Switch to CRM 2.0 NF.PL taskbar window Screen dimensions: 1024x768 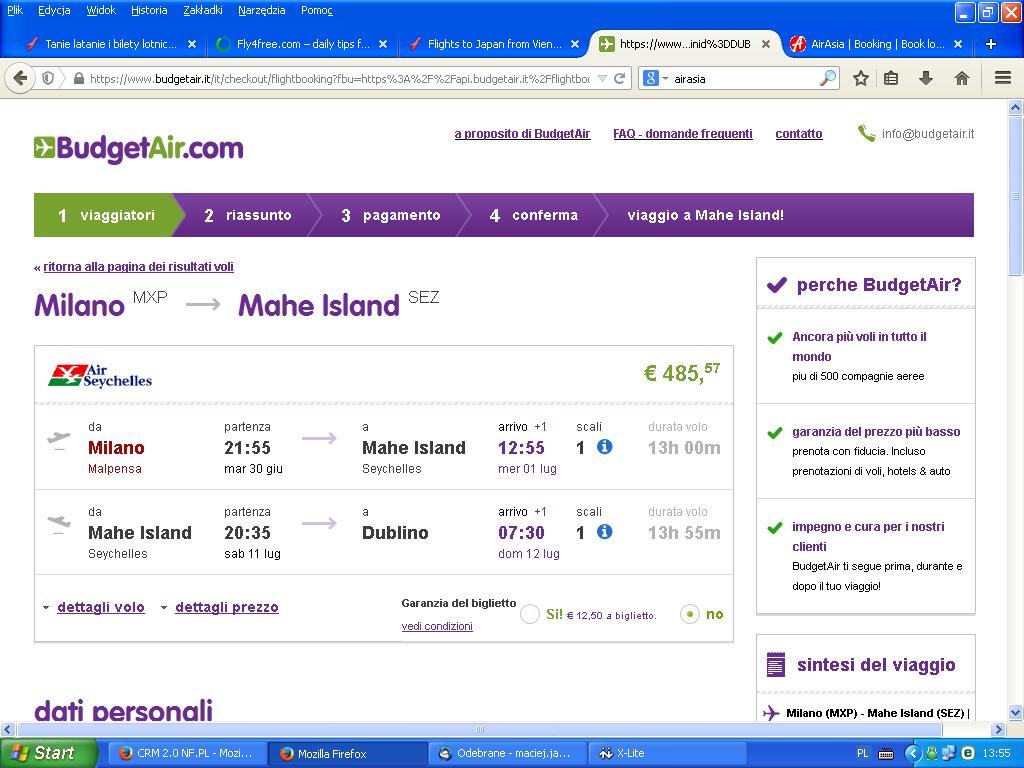pyautogui.click(x=187, y=753)
